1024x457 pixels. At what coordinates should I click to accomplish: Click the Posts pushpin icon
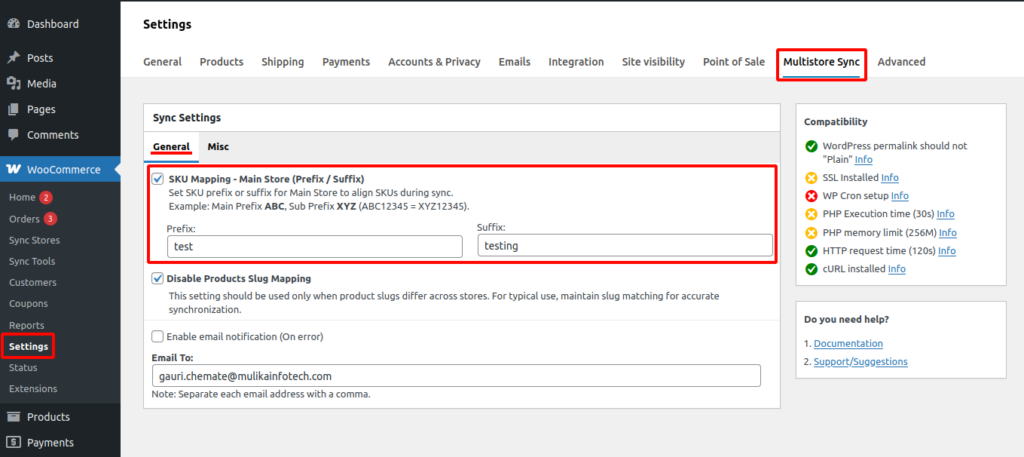(13, 58)
